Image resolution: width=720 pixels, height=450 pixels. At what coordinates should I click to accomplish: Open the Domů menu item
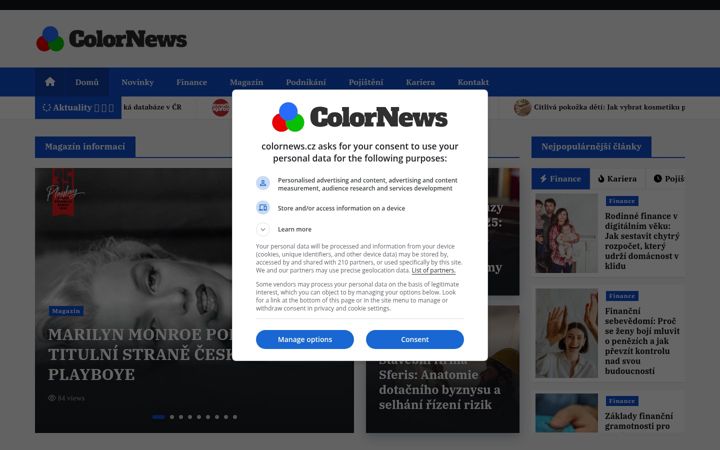[x=87, y=82]
